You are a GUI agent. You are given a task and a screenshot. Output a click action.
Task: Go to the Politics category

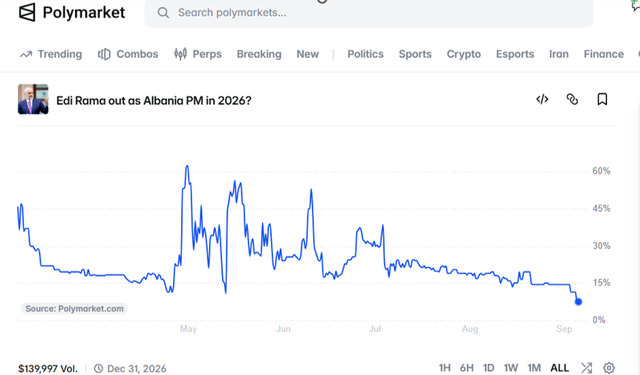coord(365,54)
